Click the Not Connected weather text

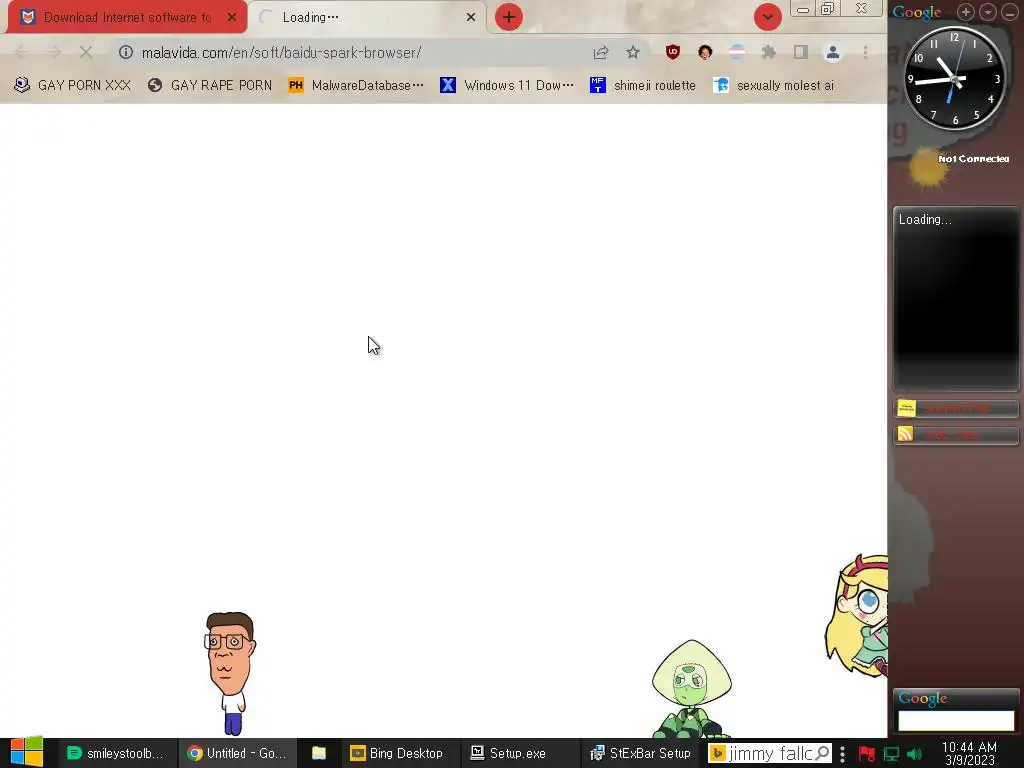973,159
